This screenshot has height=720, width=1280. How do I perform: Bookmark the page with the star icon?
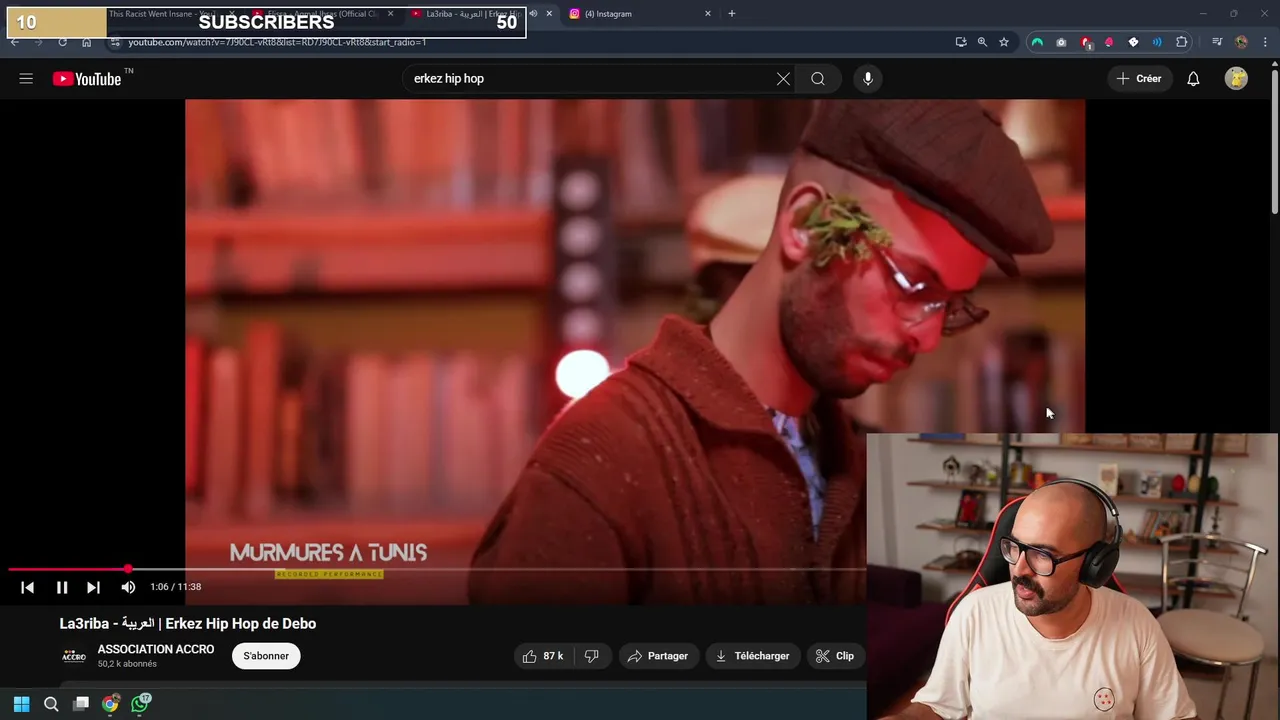[1004, 42]
